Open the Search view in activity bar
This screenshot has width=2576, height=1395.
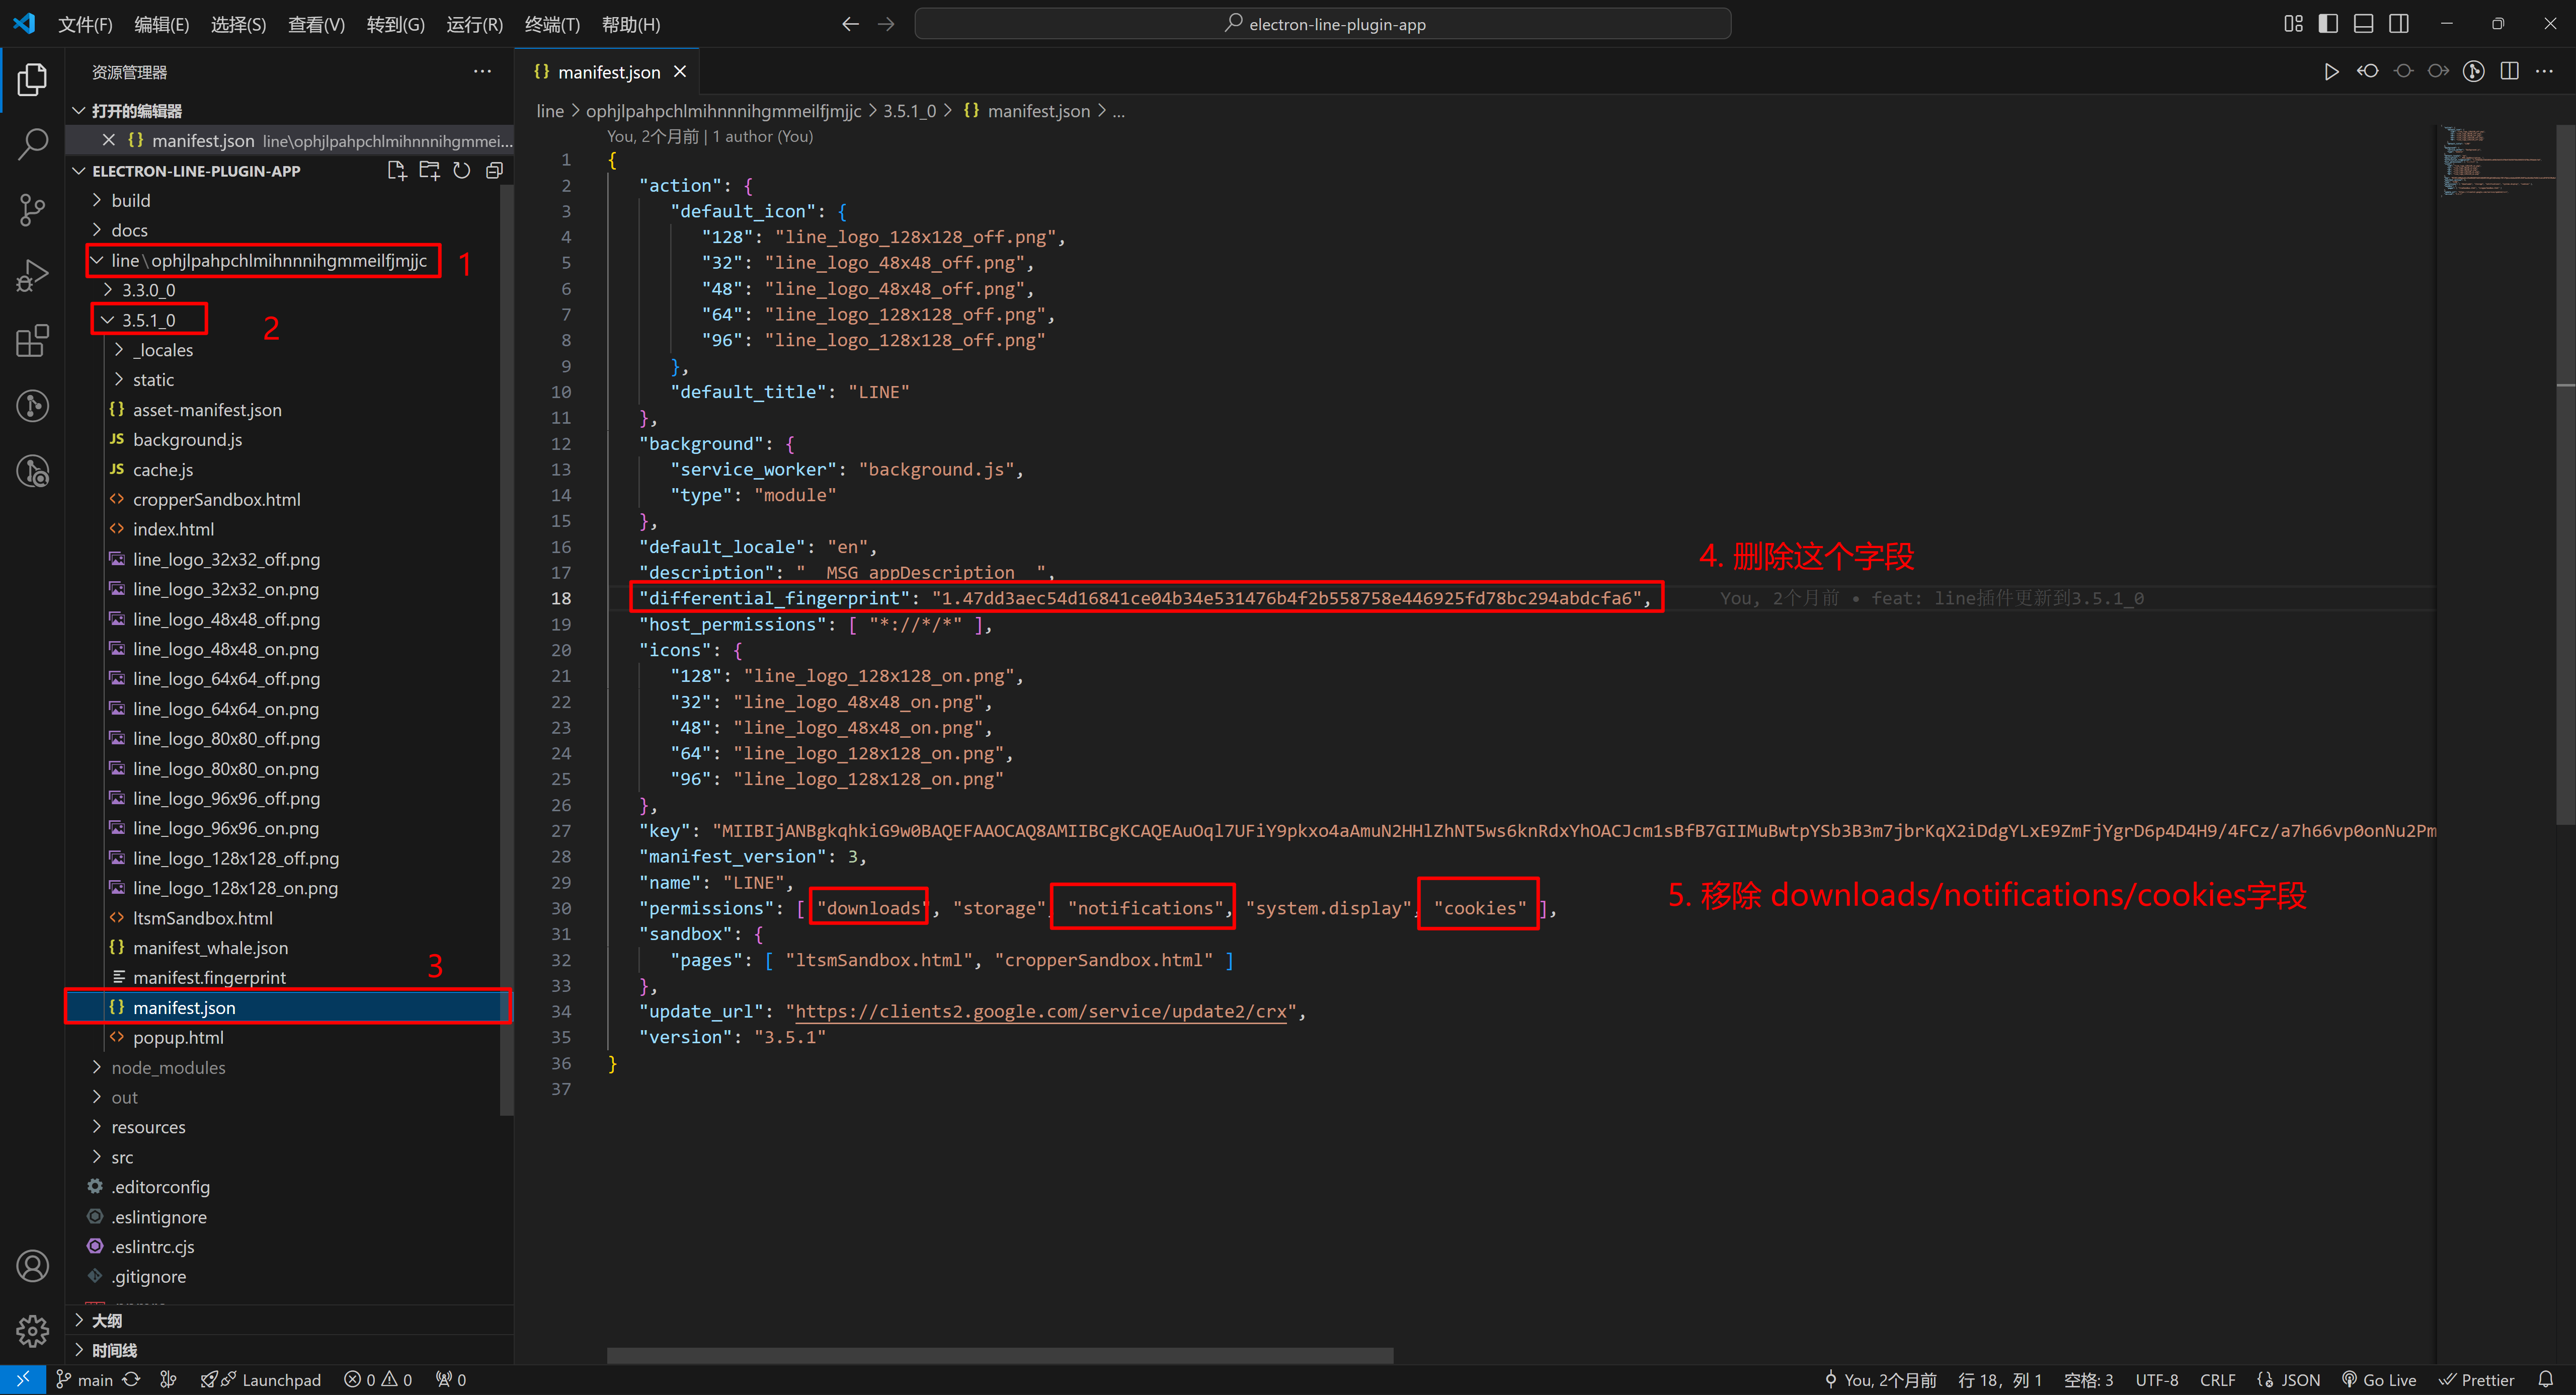coord(32,144)
